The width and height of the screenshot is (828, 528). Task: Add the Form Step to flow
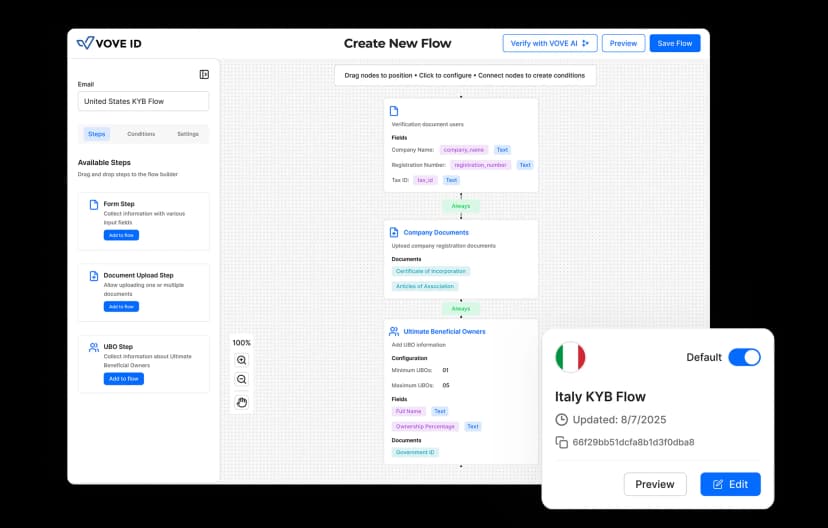pyautogui.click(x=121, y=235)
